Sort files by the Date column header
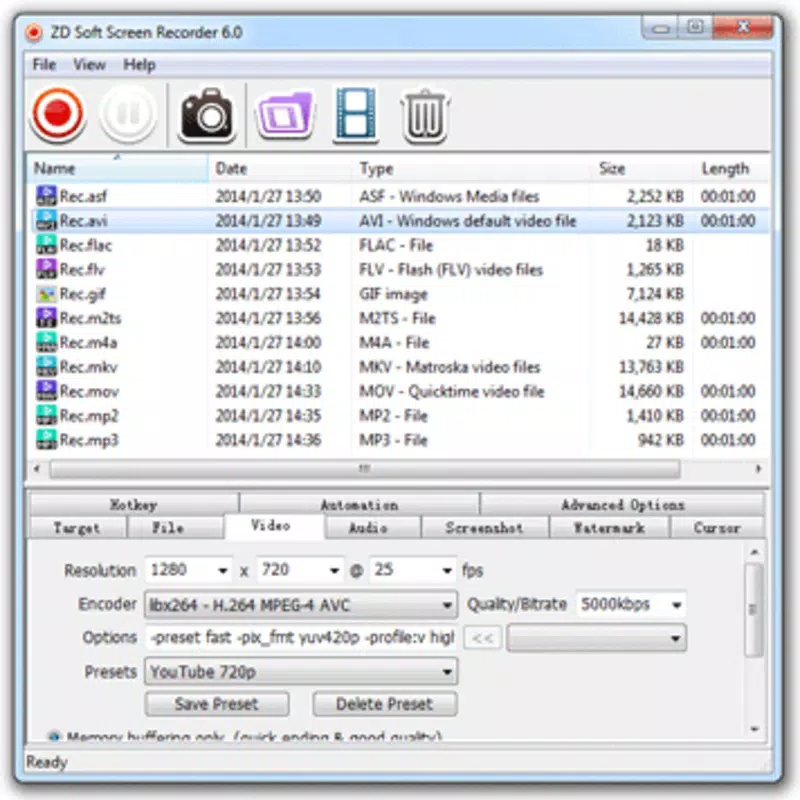The width and height of the screenshot is (800, 800). pos(280,168)
